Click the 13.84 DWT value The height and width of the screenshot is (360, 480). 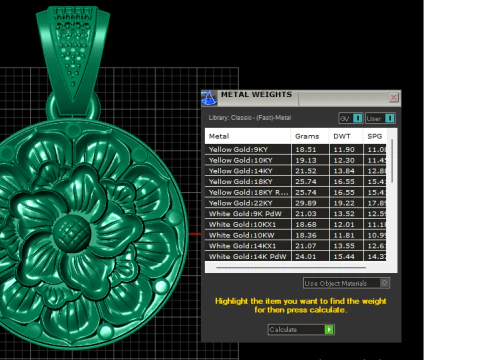tap(344, 171)
